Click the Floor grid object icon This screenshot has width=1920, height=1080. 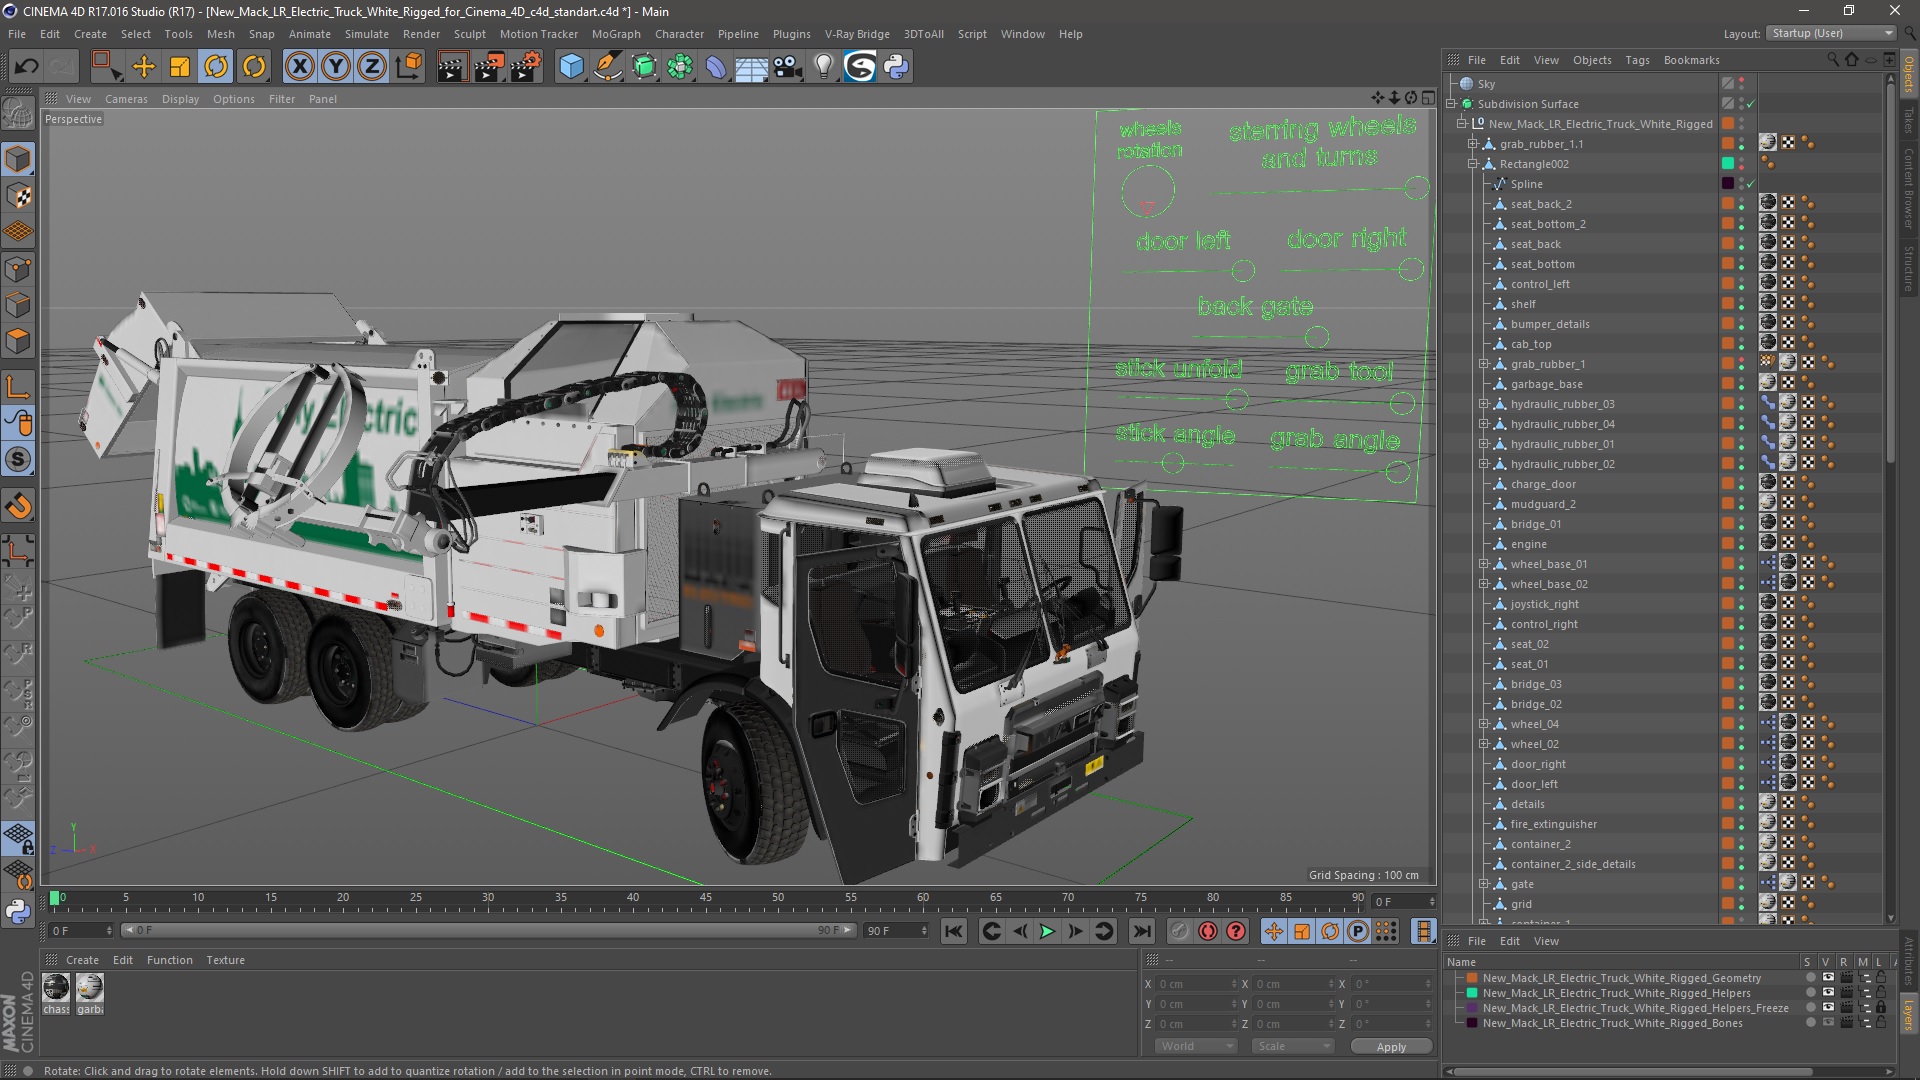tap(751, 67)
